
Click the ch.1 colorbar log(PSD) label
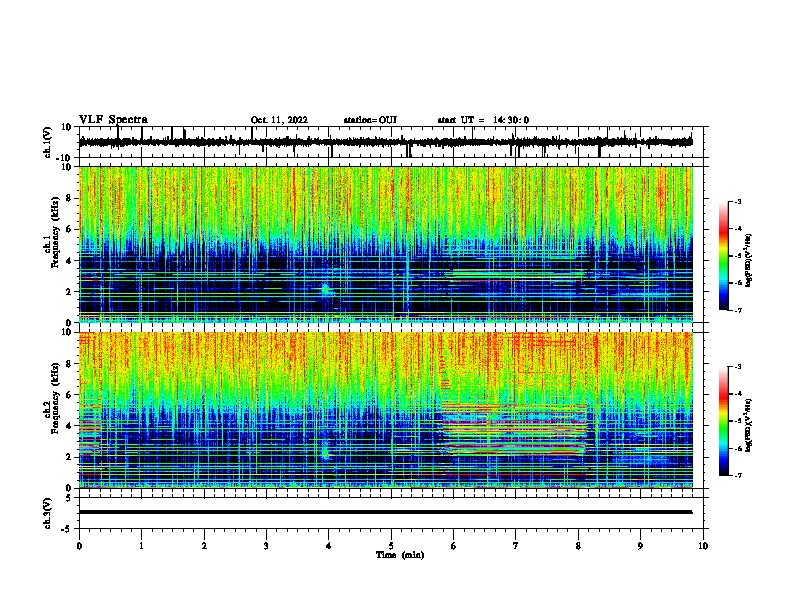pos(748,261)
